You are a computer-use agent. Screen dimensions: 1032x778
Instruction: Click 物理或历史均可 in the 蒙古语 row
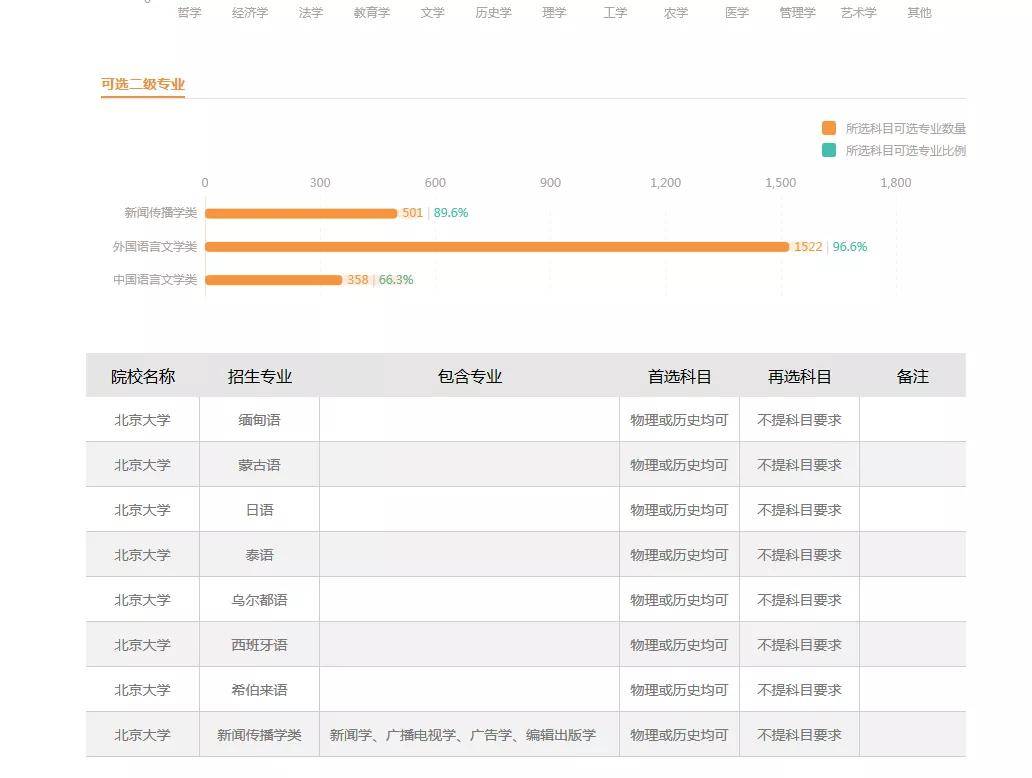679,465
